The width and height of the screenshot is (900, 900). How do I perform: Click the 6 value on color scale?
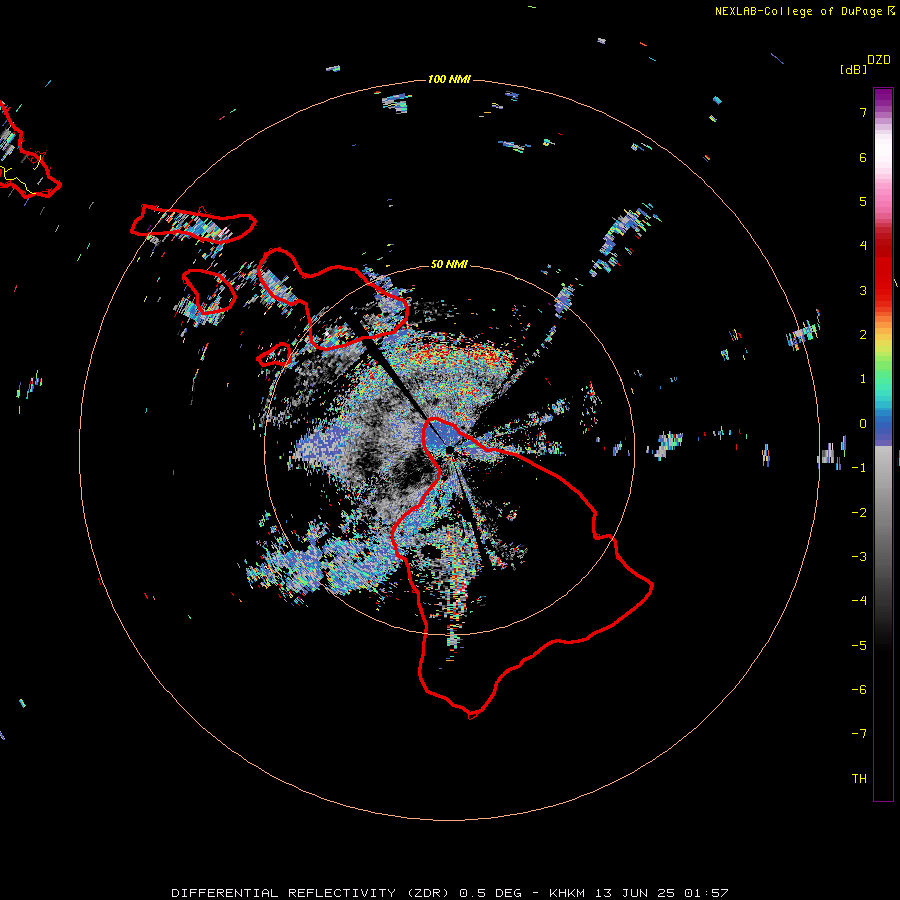863,157
